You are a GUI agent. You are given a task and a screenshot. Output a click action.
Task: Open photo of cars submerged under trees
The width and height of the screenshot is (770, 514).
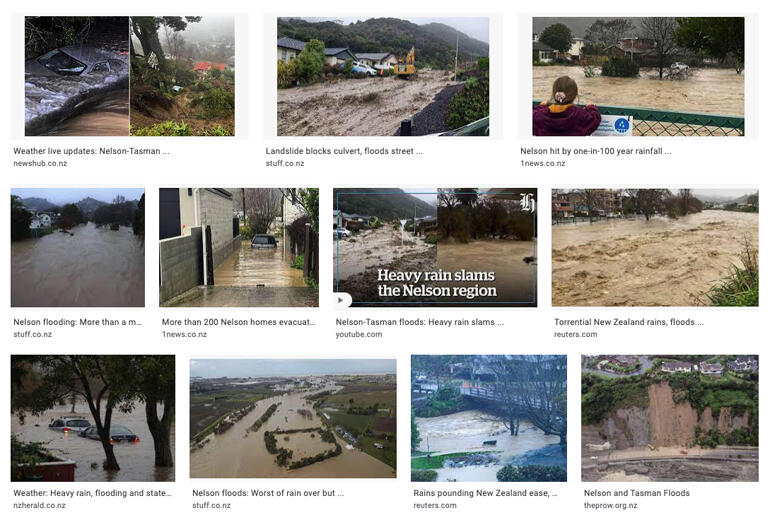(x=93, y=418)
